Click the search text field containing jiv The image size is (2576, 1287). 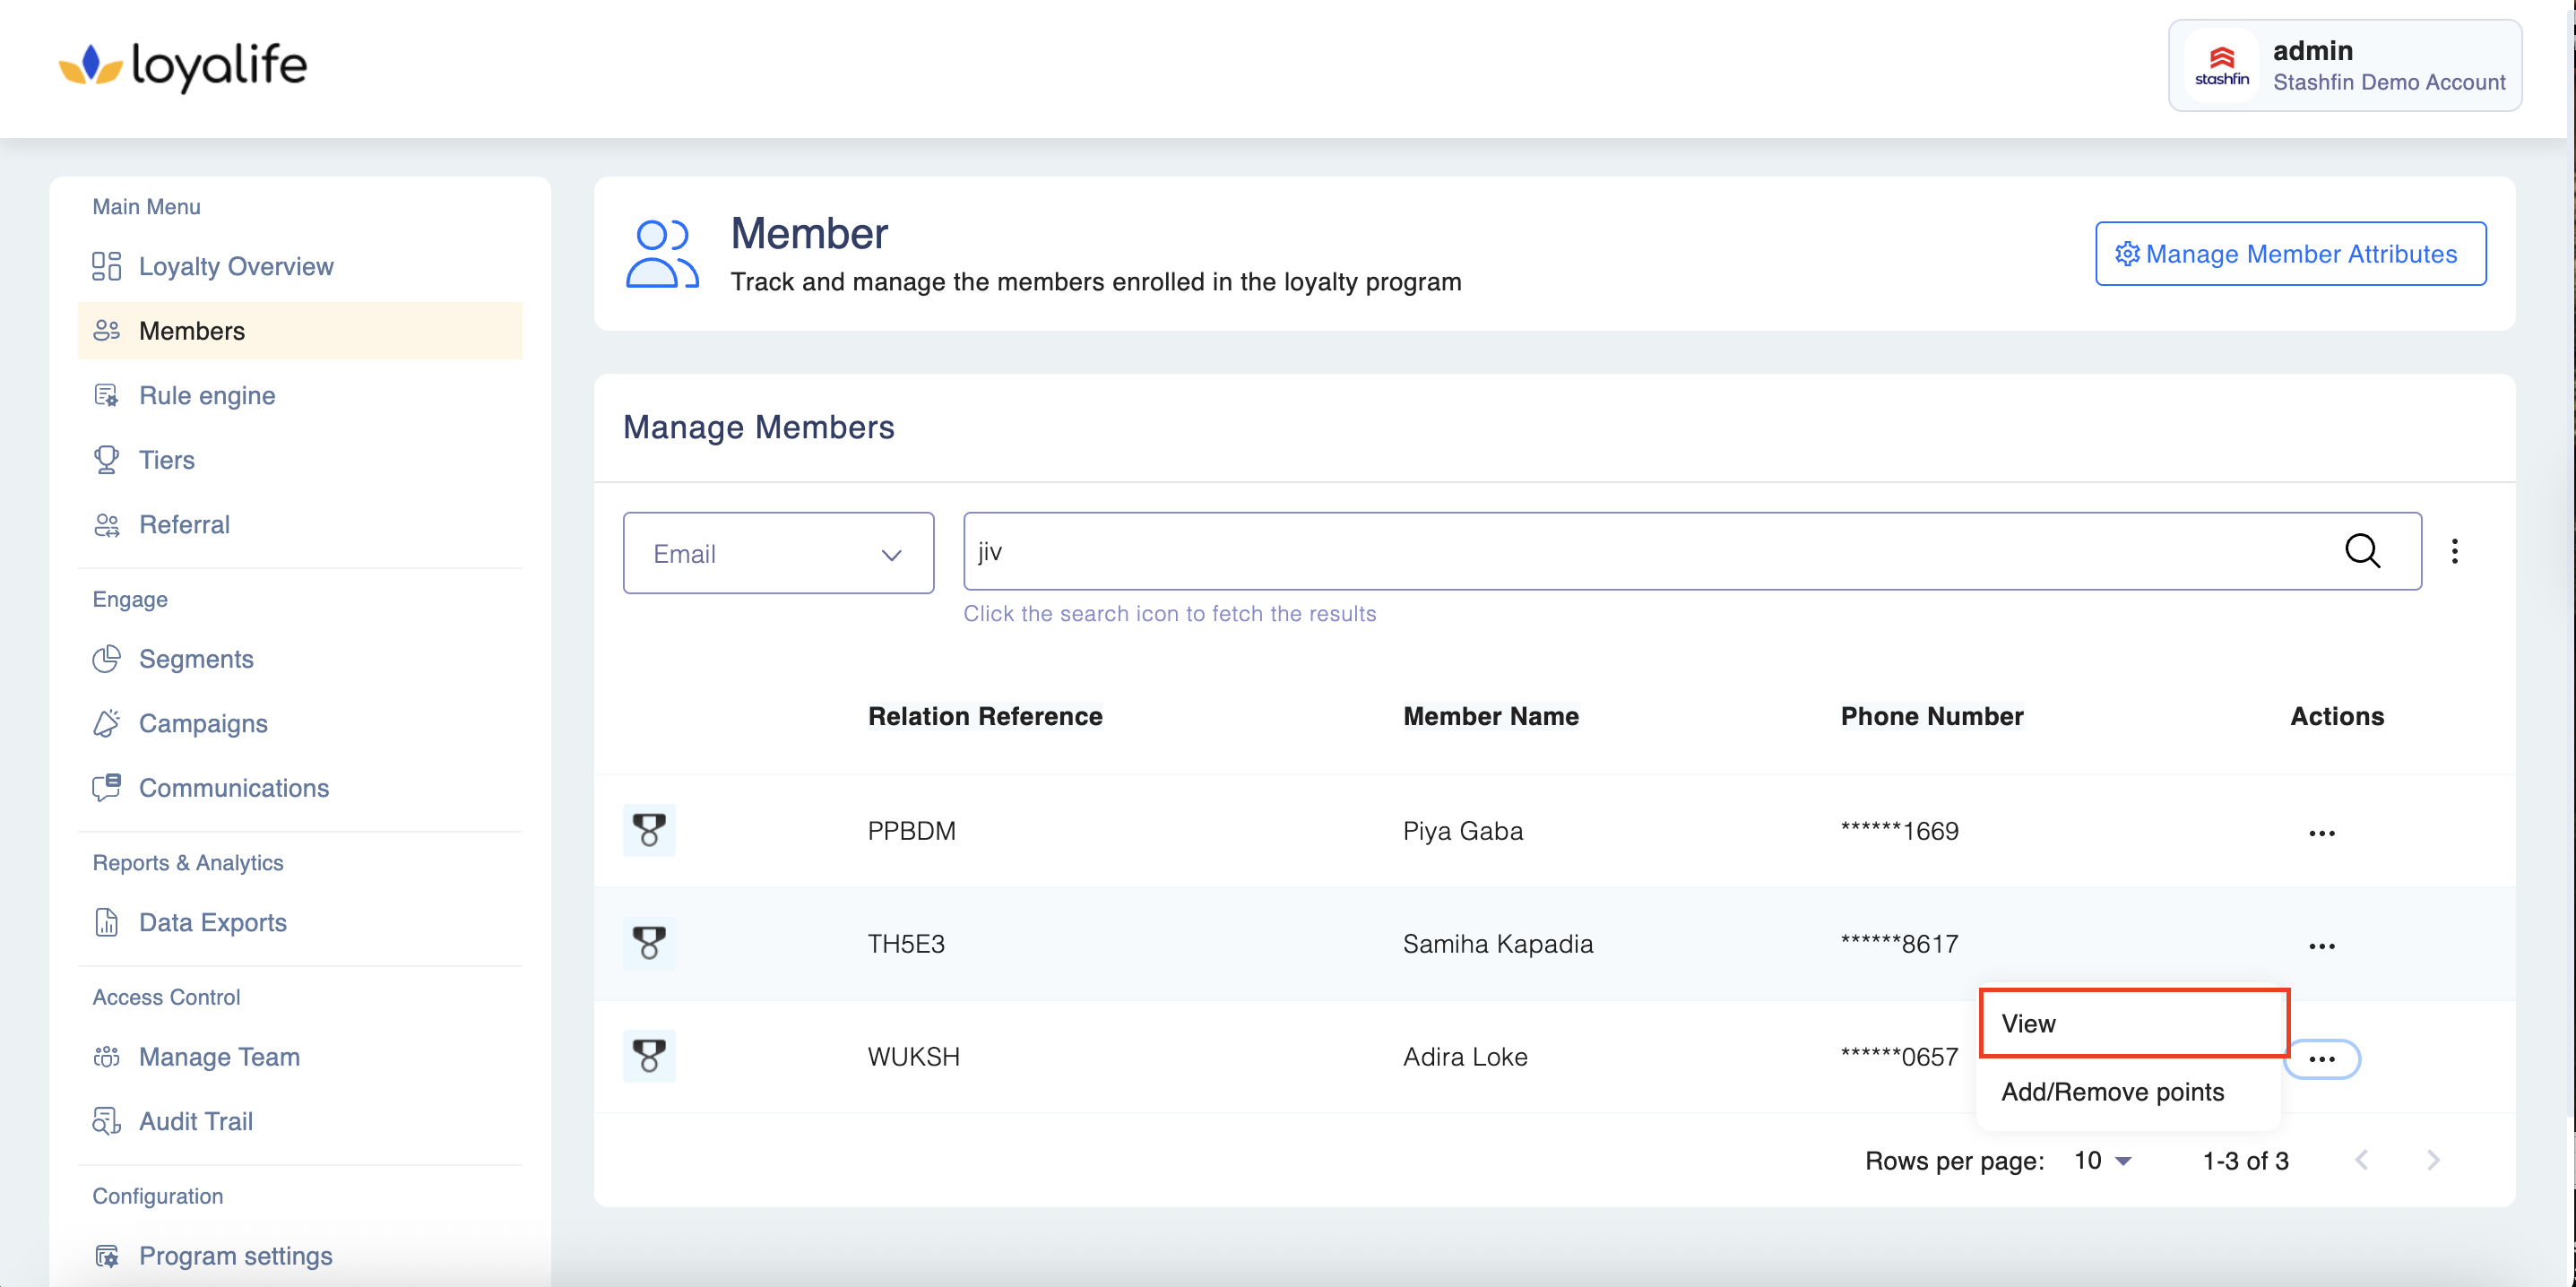(x=1640, y=551)
